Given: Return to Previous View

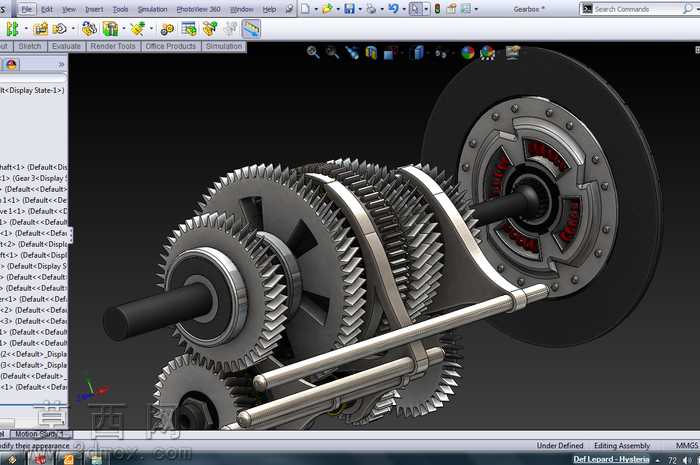Looking at the screenshot, I should point(352,53).
